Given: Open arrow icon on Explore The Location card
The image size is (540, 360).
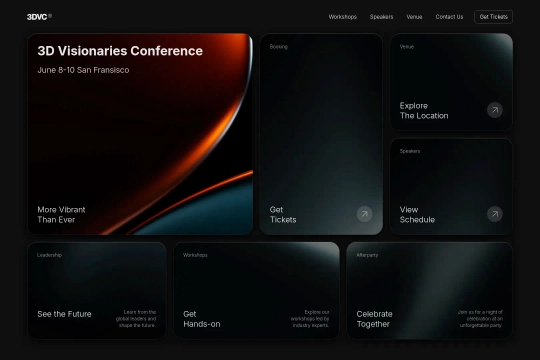Looking at the screenshot, I should 495,110.
